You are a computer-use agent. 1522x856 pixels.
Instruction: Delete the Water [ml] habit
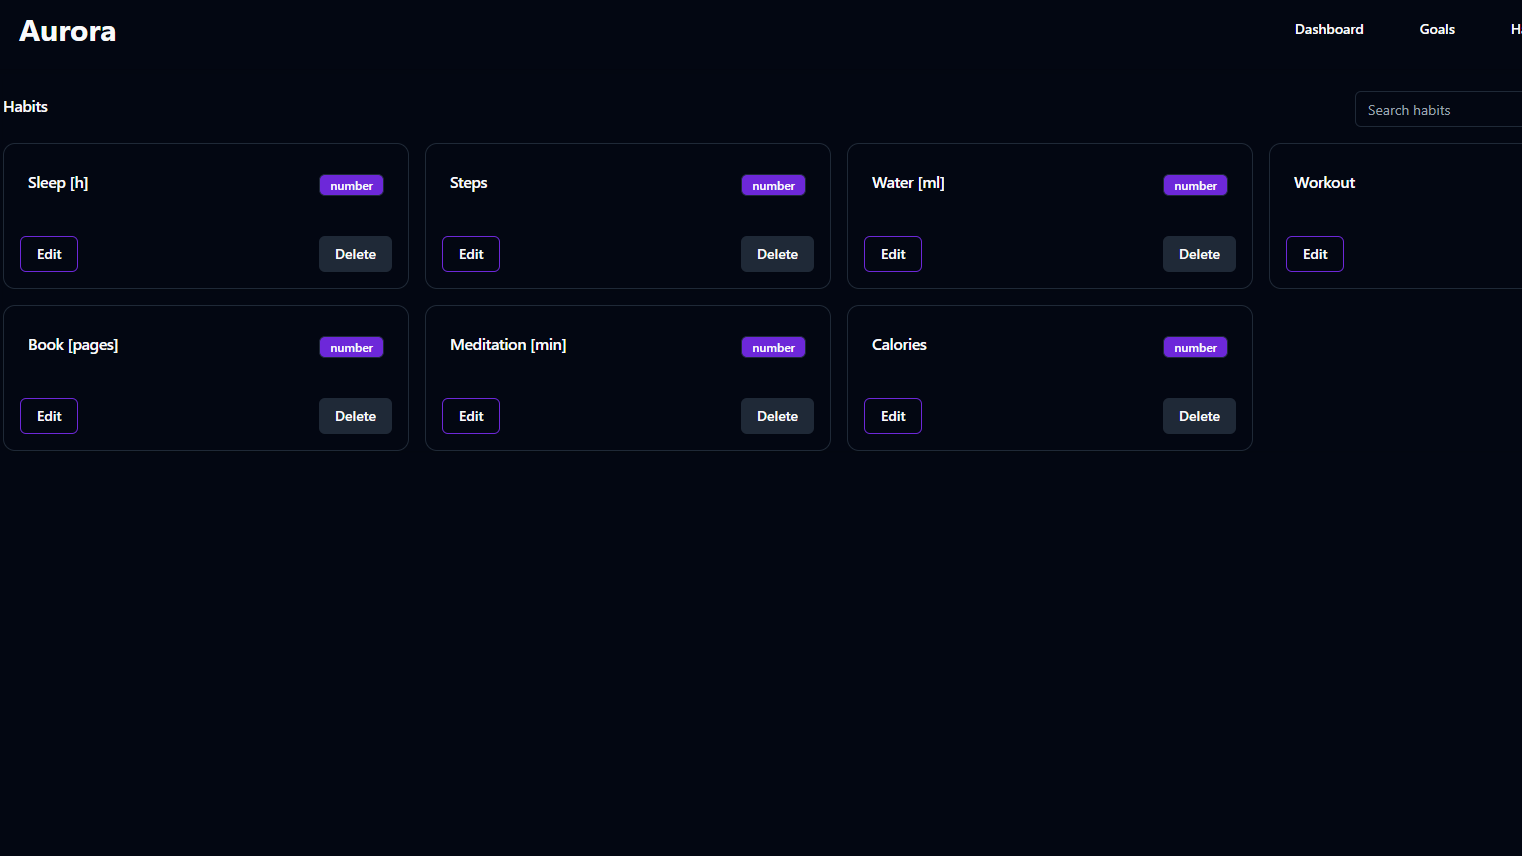coord(1199,253)
